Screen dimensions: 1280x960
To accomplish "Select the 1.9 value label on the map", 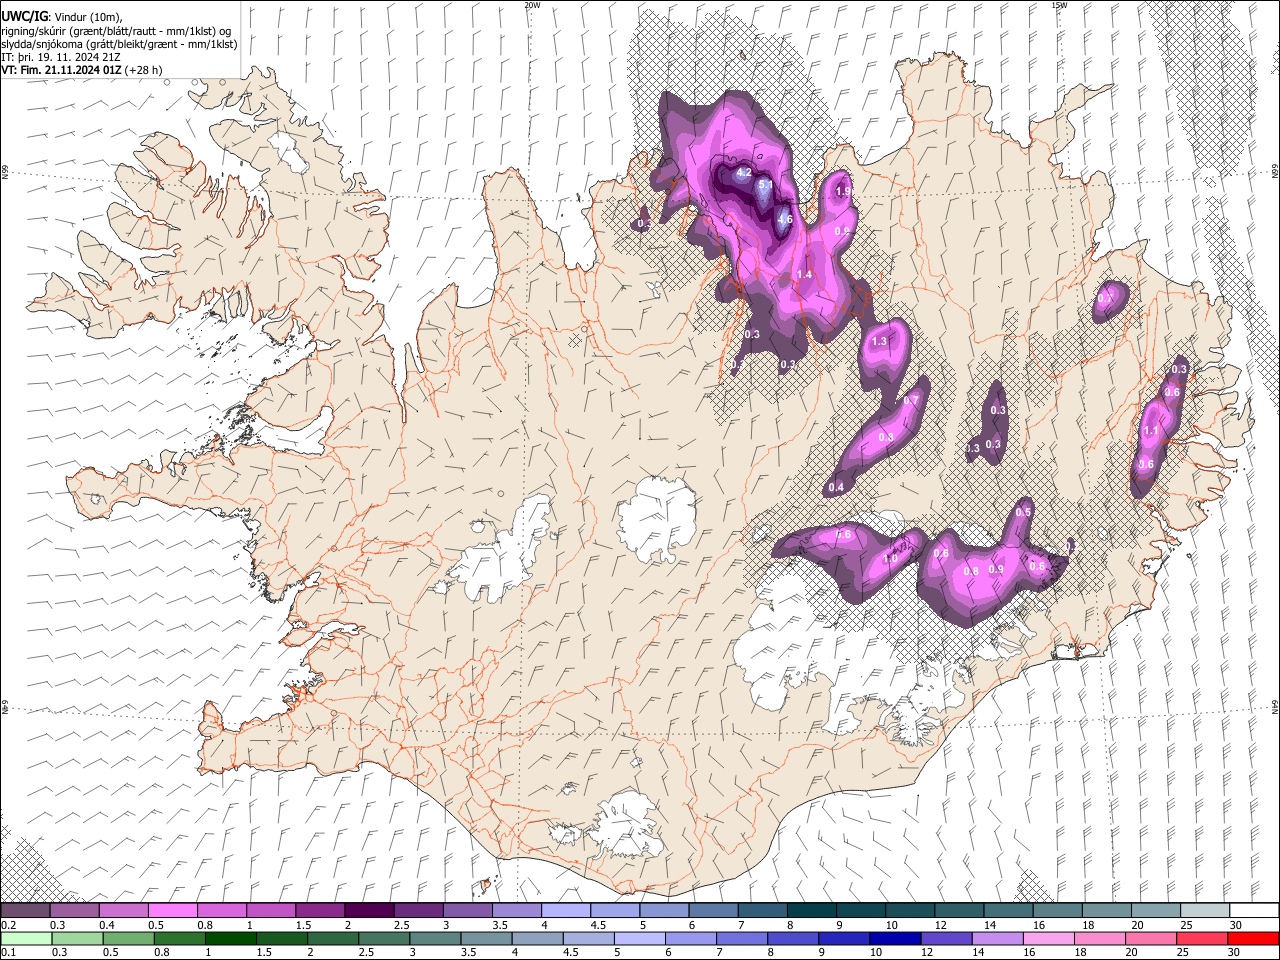I will tap(843, 192).
